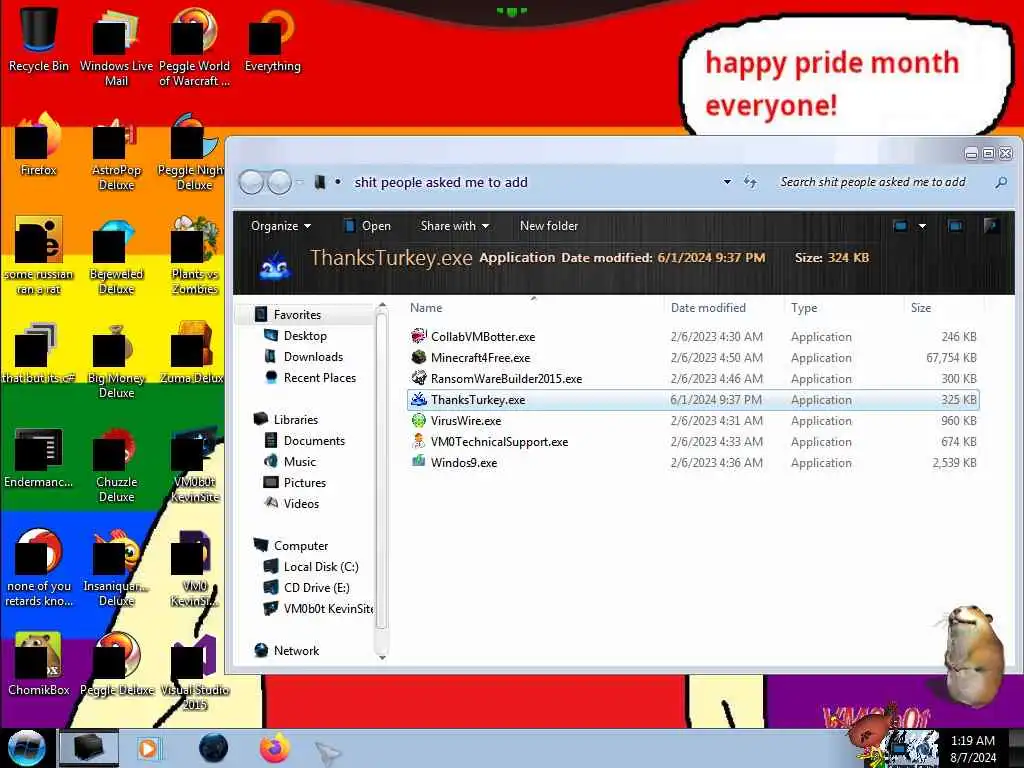Open the AstroPop Deluxe desktop shortcut

[116, 152]
